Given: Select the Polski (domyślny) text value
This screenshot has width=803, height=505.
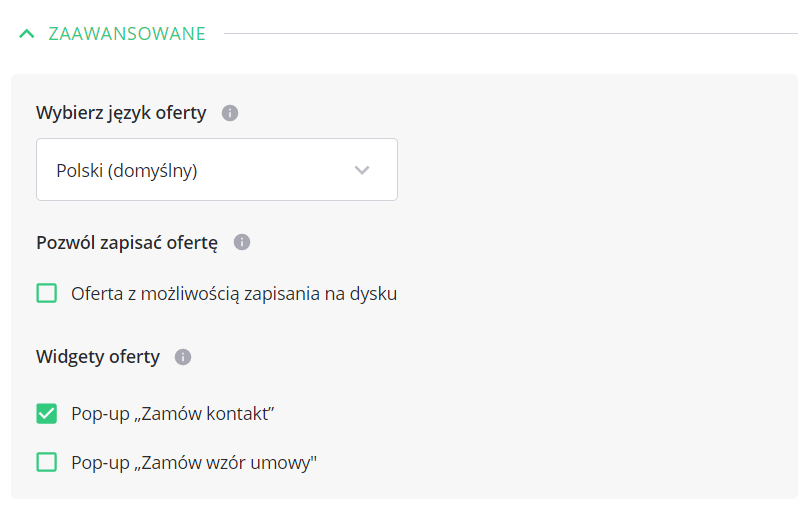Looking at the screenshot, I should 127,171.
